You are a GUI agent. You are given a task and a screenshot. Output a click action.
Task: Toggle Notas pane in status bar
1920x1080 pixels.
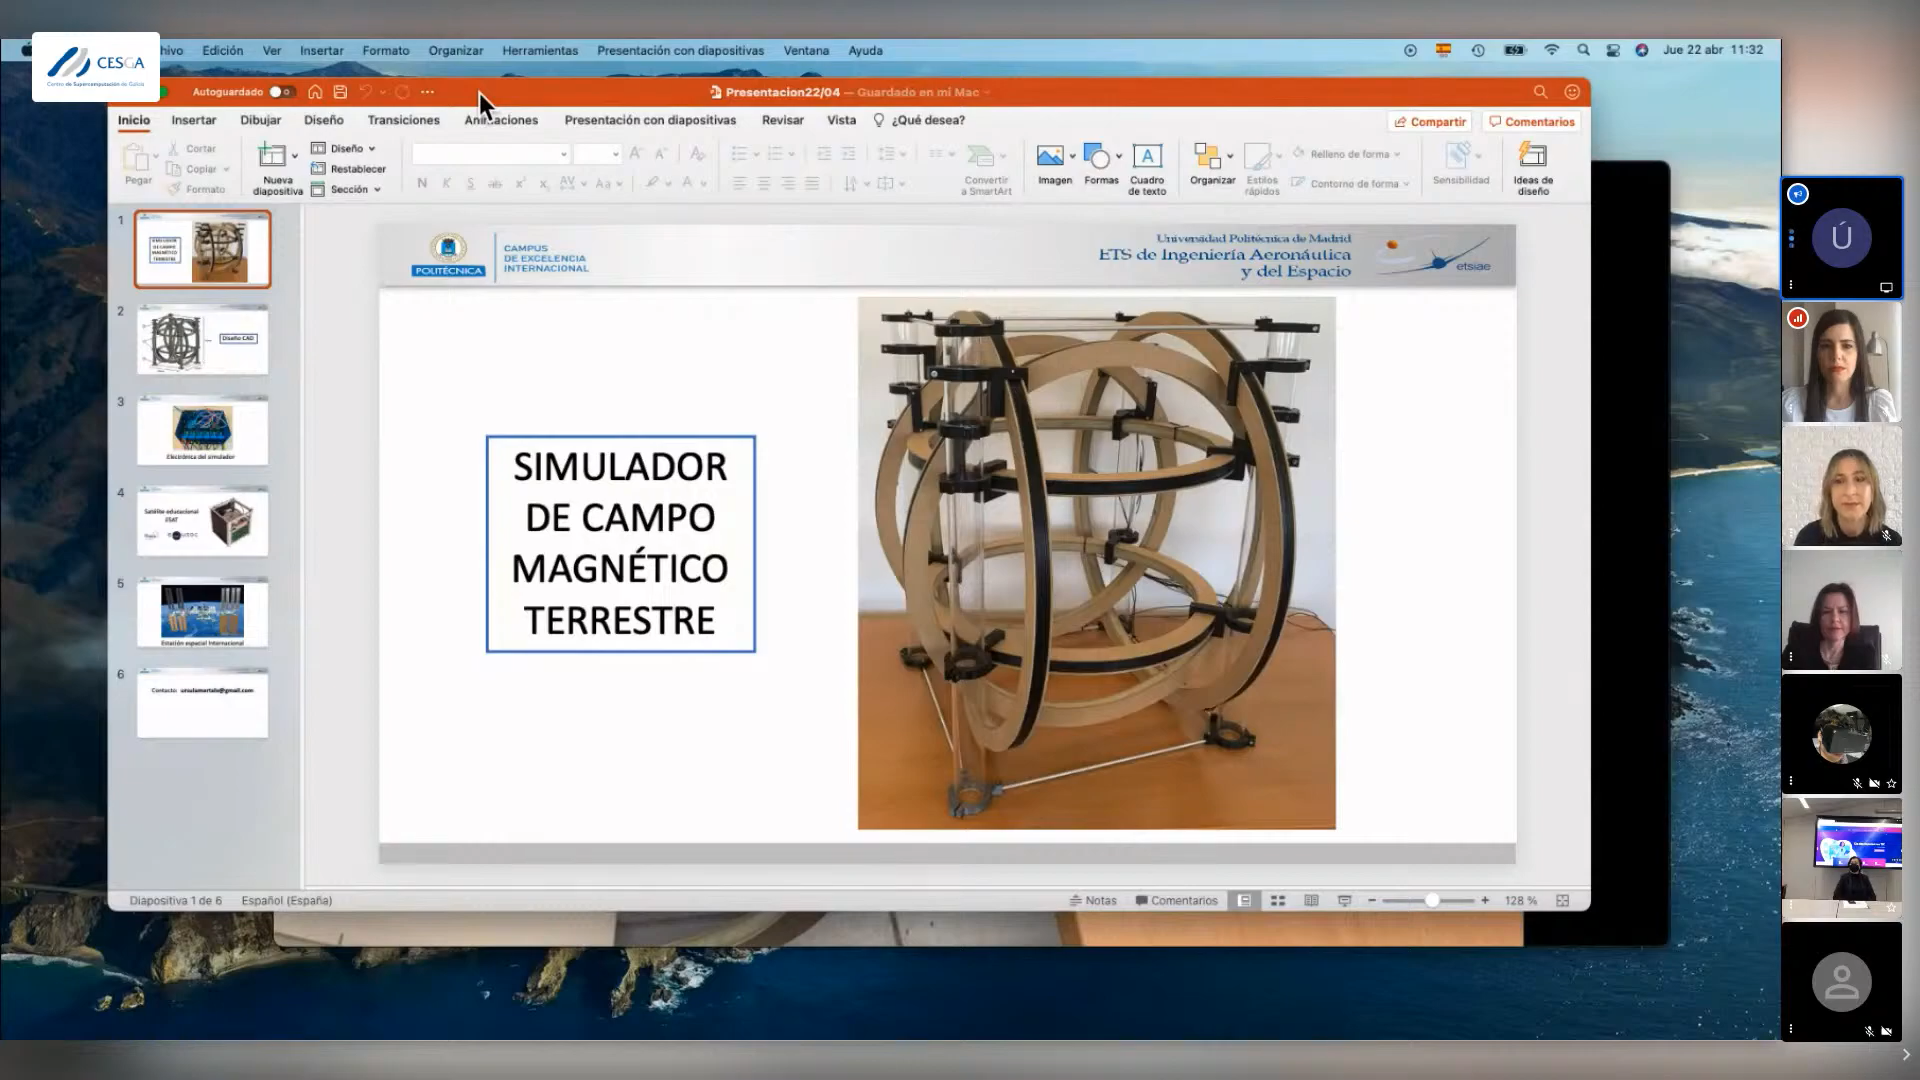[1093, 901]
